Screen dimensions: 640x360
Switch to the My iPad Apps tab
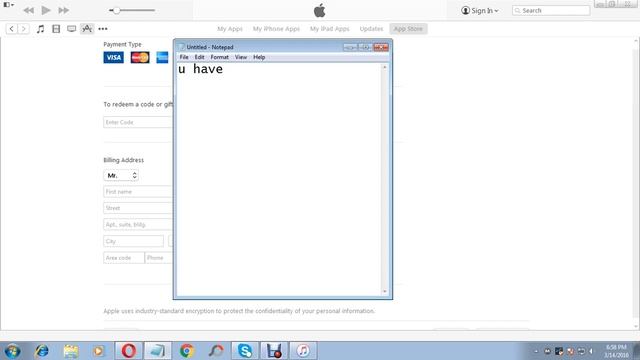(x=329, y=29)
